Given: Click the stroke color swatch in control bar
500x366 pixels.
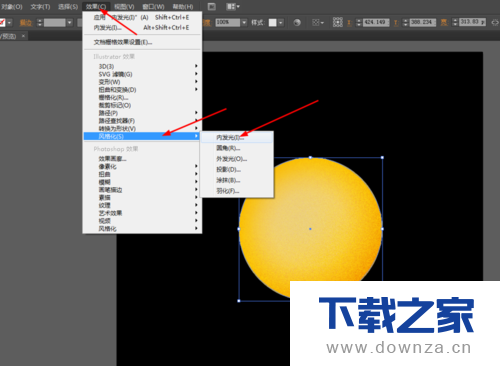Looking at the screenshot, I should 2,23.
